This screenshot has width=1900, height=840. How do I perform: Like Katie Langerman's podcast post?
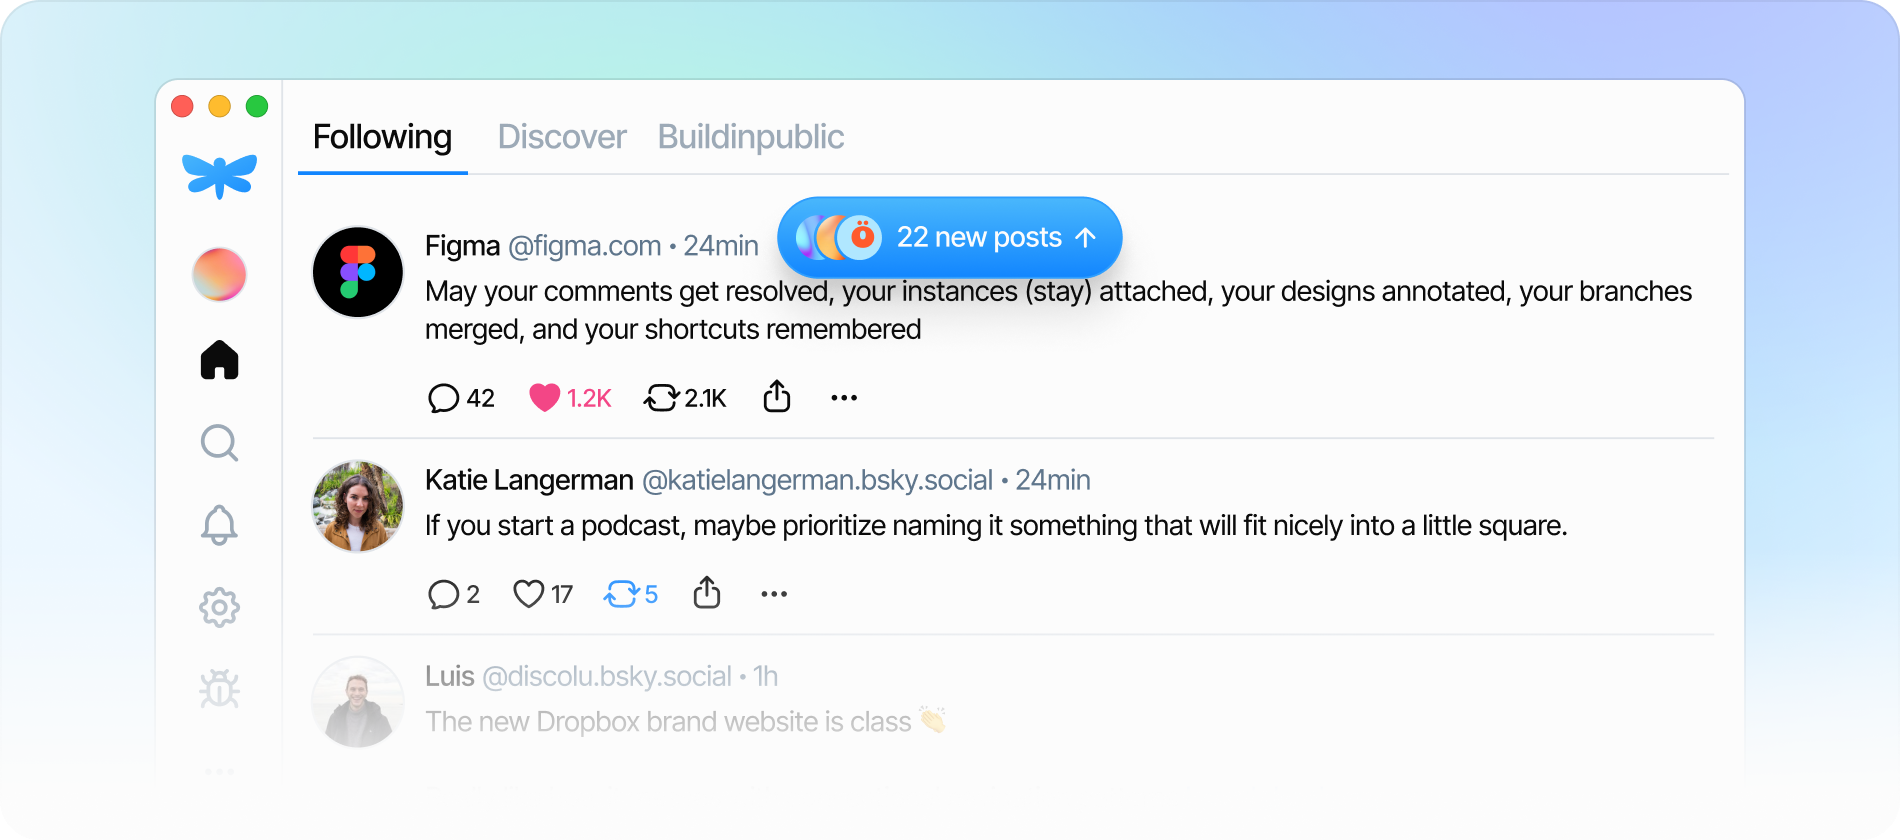pos(528,594)
